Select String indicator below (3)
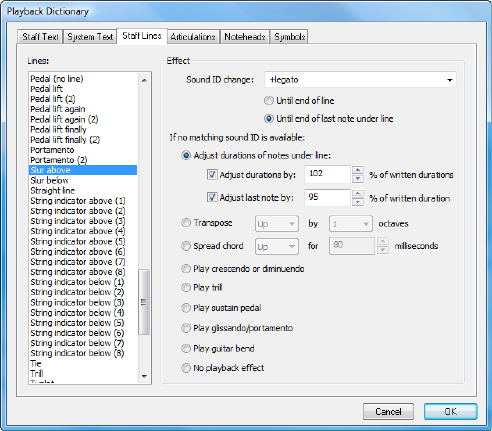Viewport: 492px width, 431px height. (x=83, y=302)
